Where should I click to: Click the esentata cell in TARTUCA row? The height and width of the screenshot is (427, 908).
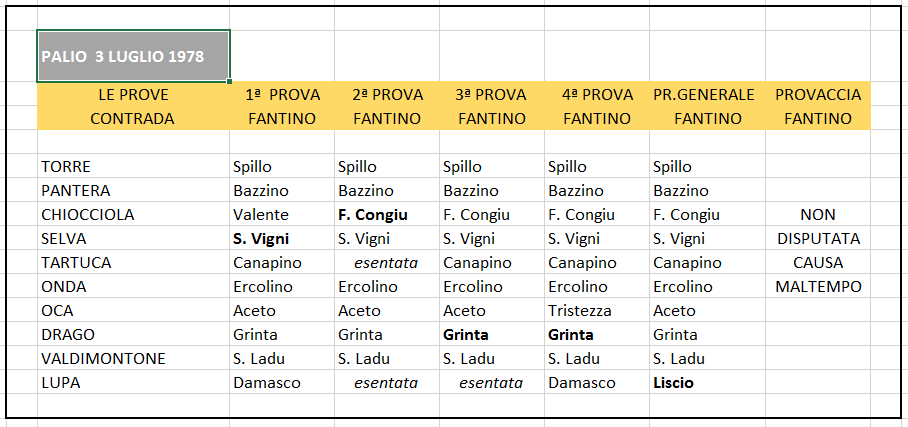tap(387, 263)
